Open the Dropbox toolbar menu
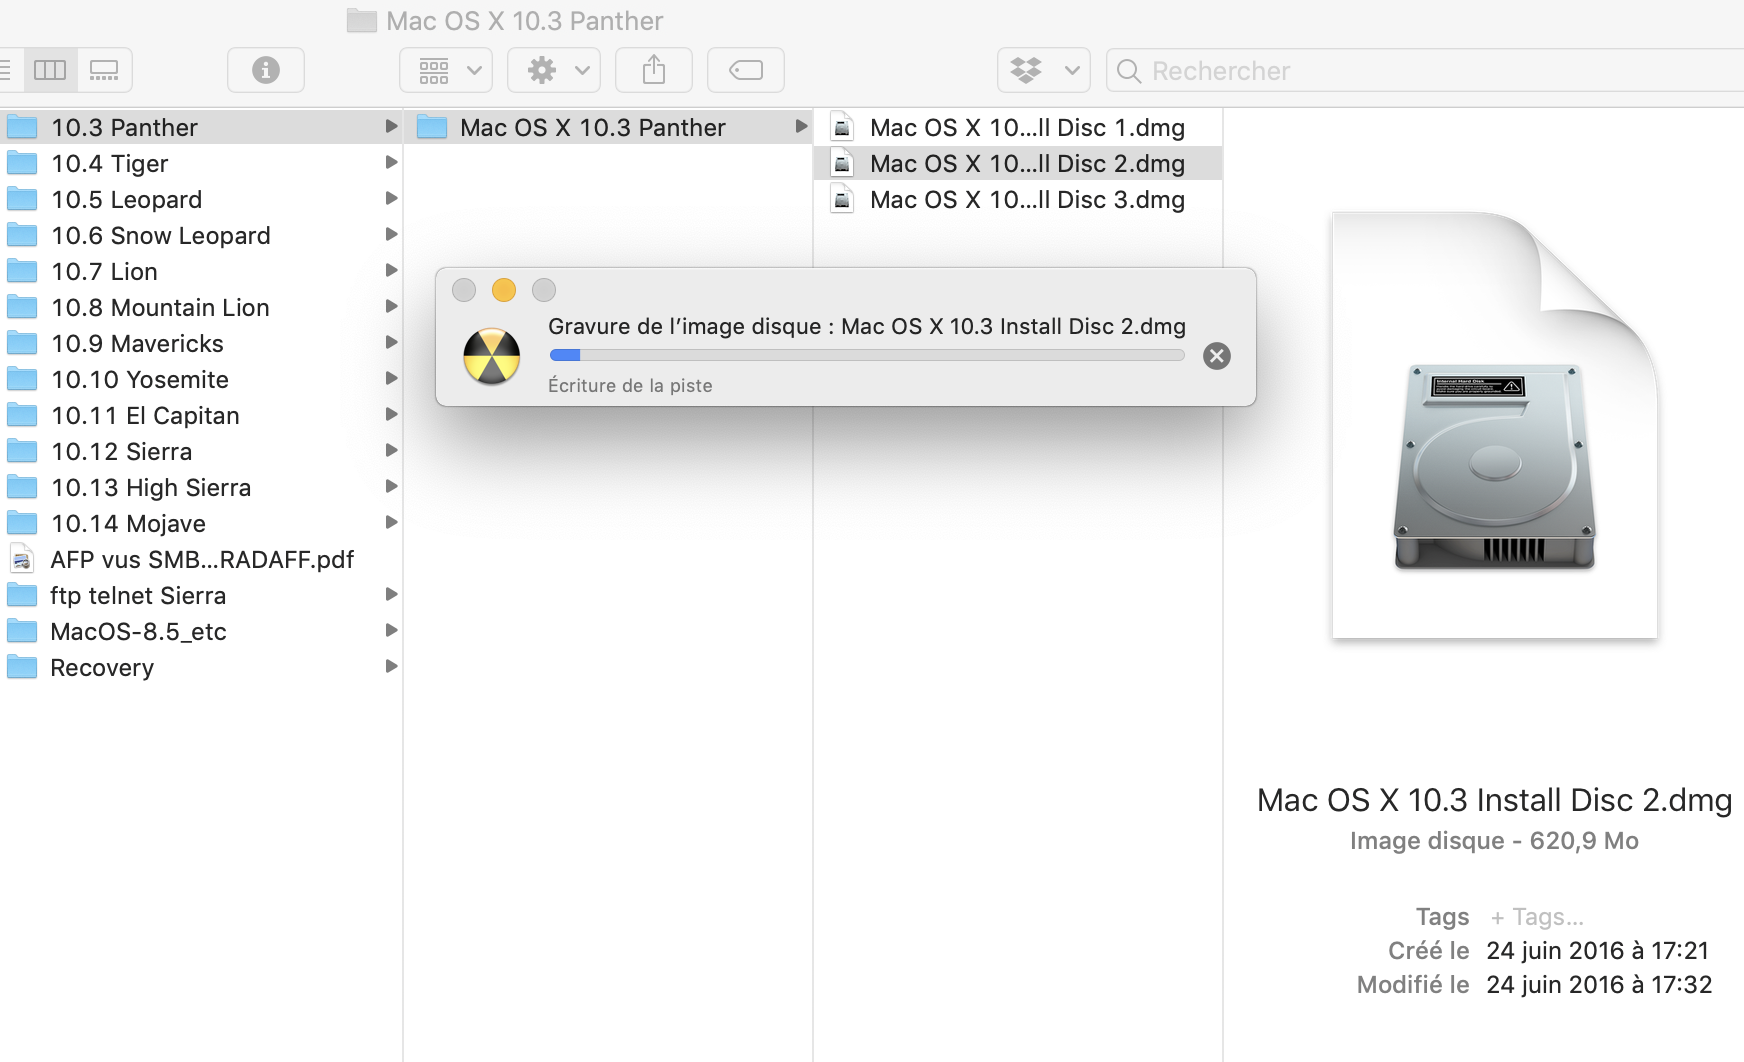Viewport: 1744px width, 1062px height. pyautogui.click(x=1044, y=70)
